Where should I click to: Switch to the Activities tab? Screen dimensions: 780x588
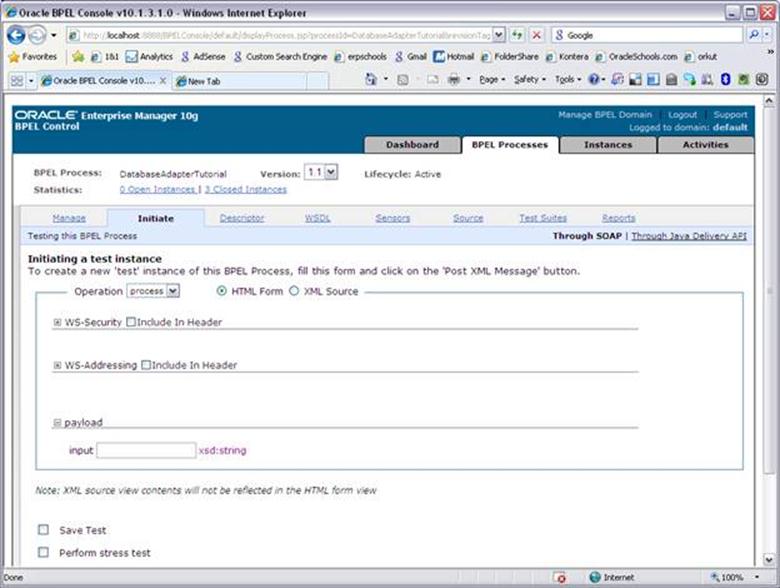click(x=705, y=145)
